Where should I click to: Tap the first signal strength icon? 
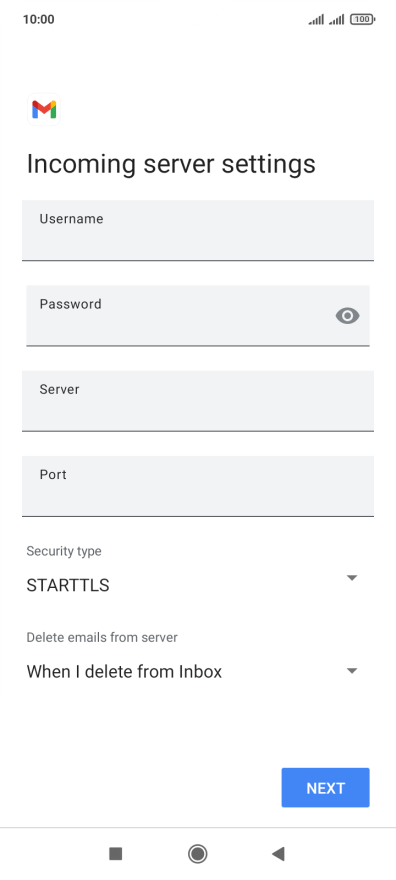coord(316,20)
